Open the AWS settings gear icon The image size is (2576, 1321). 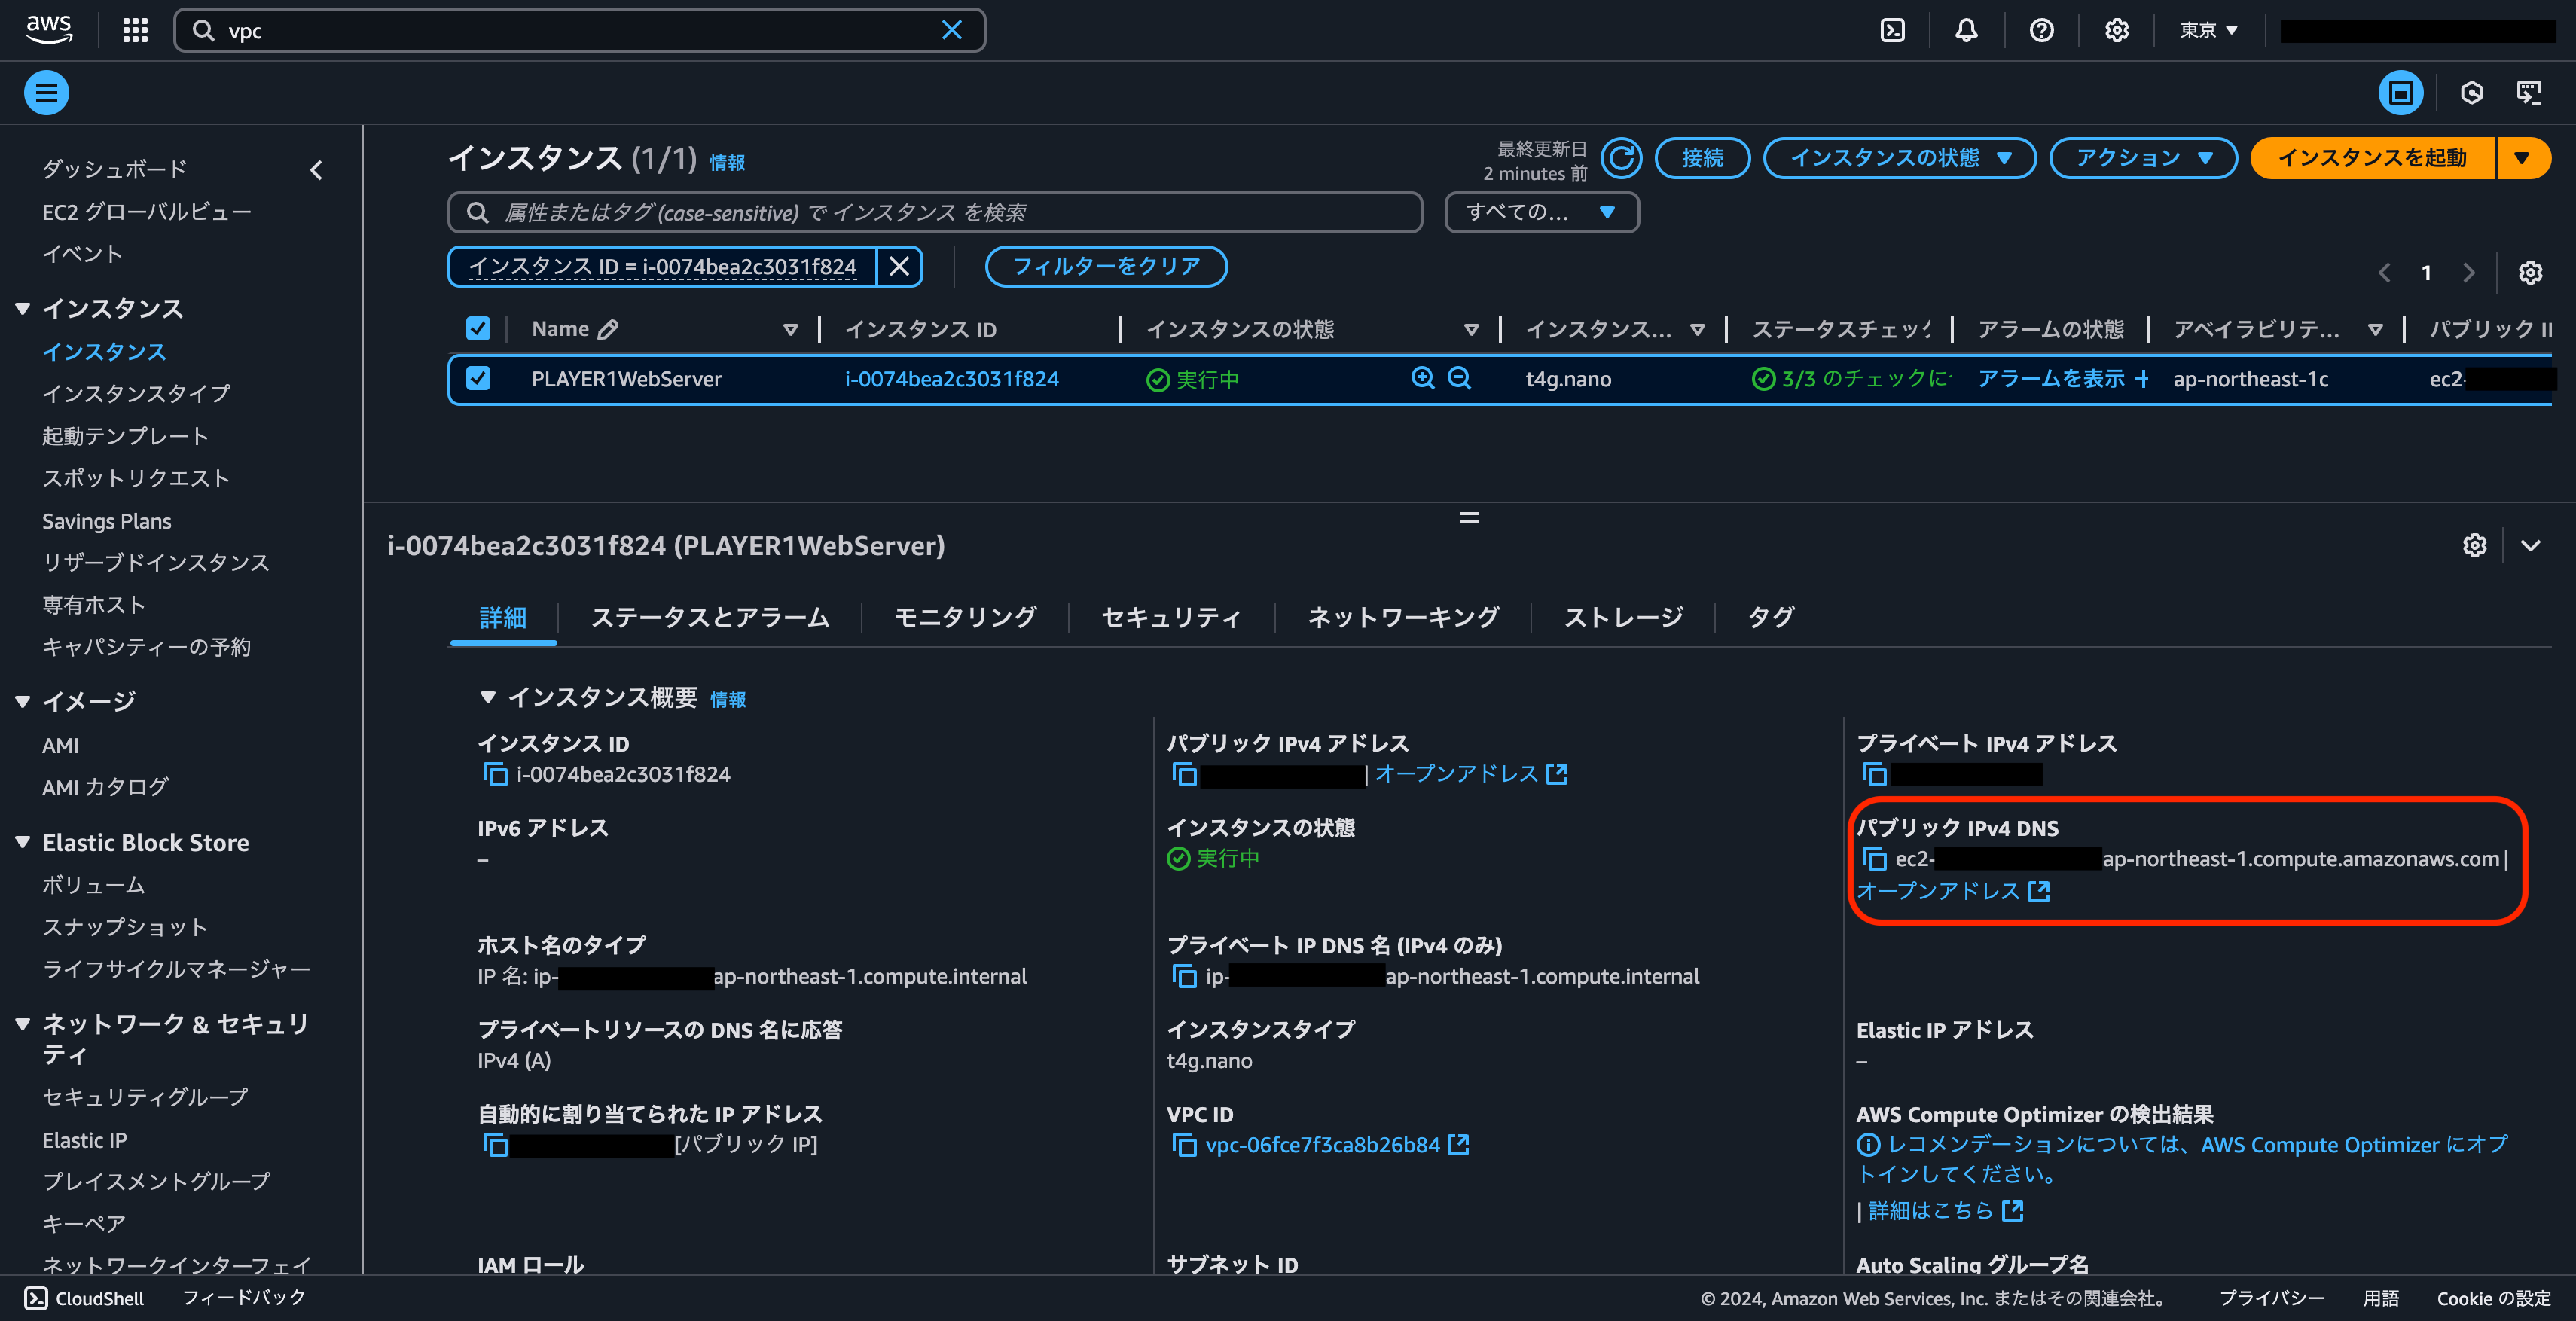pos(2116,30)
